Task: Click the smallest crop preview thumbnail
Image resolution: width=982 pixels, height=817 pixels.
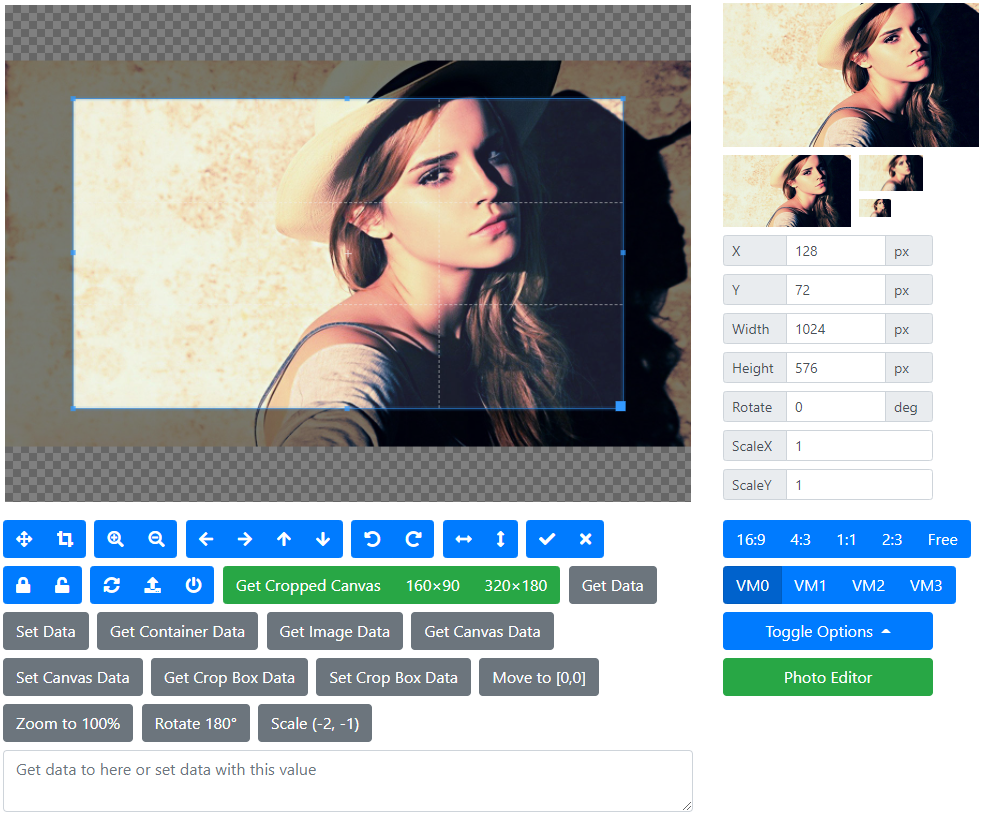Action: [x=874, y=208]
